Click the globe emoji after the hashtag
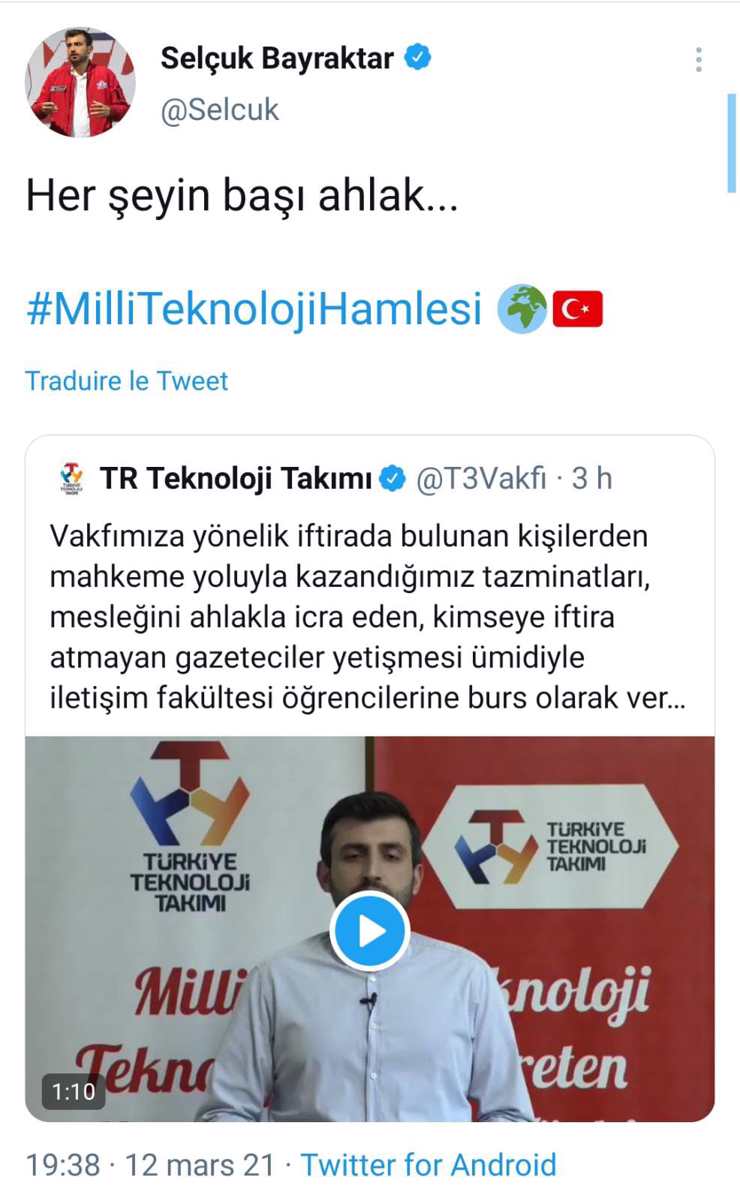 tap(522, 309)
